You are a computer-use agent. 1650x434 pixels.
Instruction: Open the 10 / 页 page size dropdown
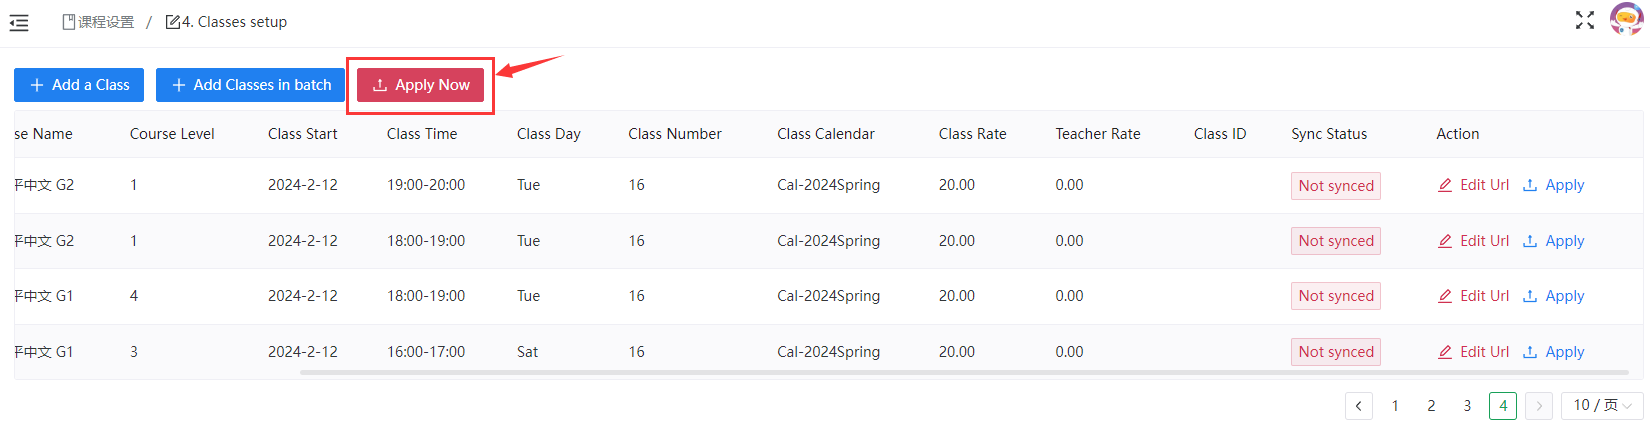[1602, 405]
